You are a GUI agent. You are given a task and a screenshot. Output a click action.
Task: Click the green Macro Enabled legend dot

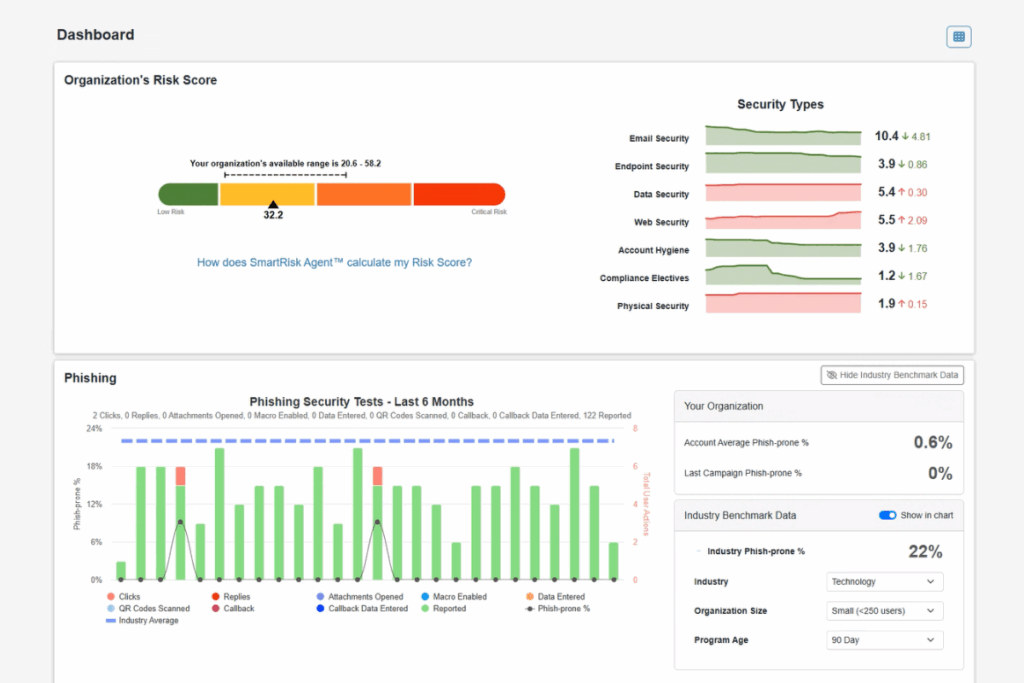[x=426, y=596]
